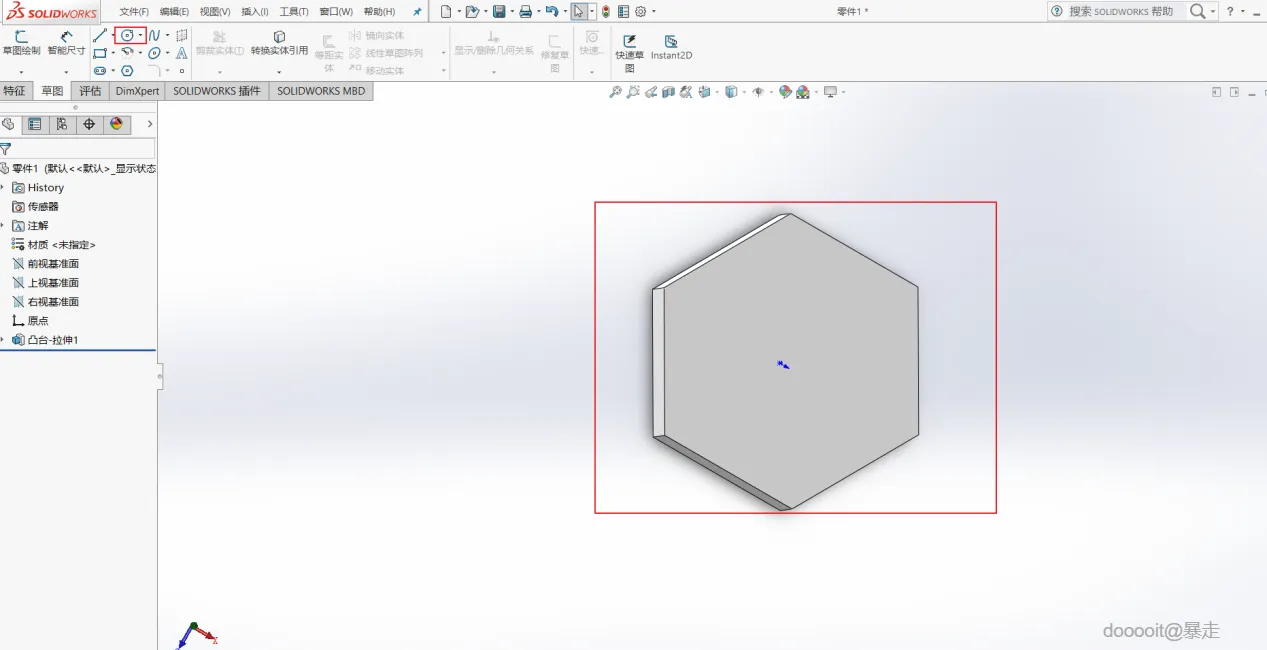Click the Rebuild traffic light icon
The height and width of the screenshot is (650, 1267).
[606, 12]
